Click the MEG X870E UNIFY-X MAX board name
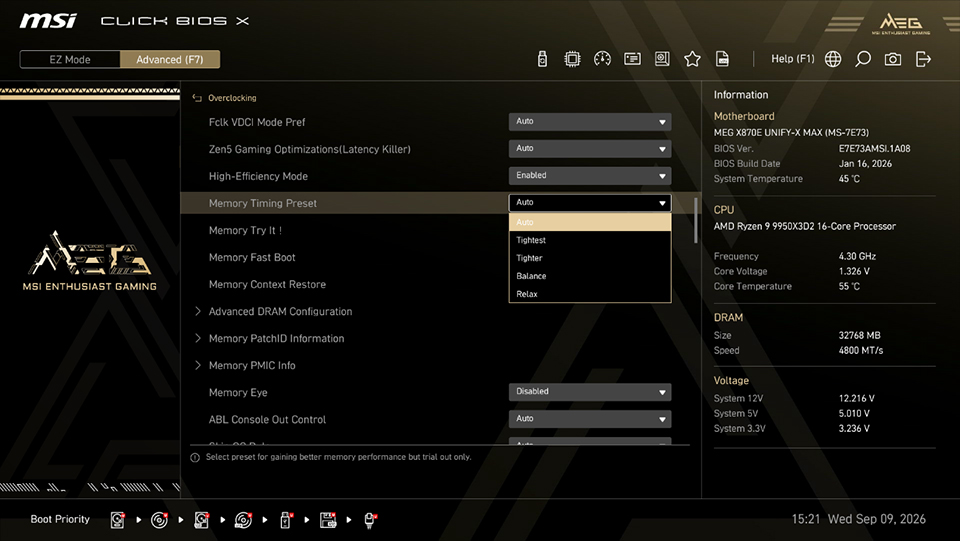 [791, 132]
